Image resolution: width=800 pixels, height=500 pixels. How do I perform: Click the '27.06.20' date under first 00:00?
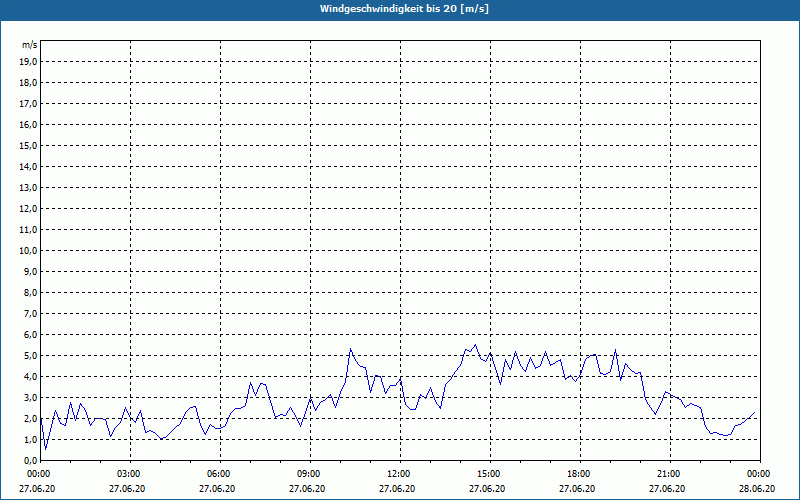click(37, 489)
